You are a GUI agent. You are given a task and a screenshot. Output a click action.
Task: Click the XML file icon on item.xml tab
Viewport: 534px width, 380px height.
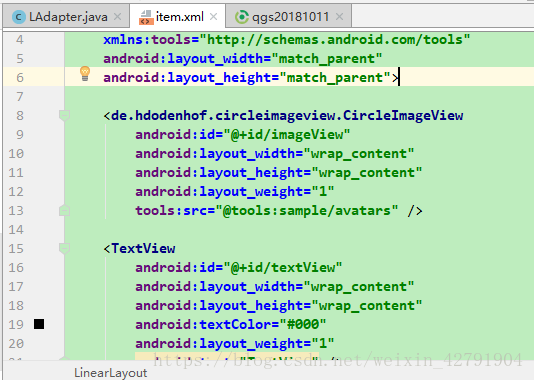[146, 17]
